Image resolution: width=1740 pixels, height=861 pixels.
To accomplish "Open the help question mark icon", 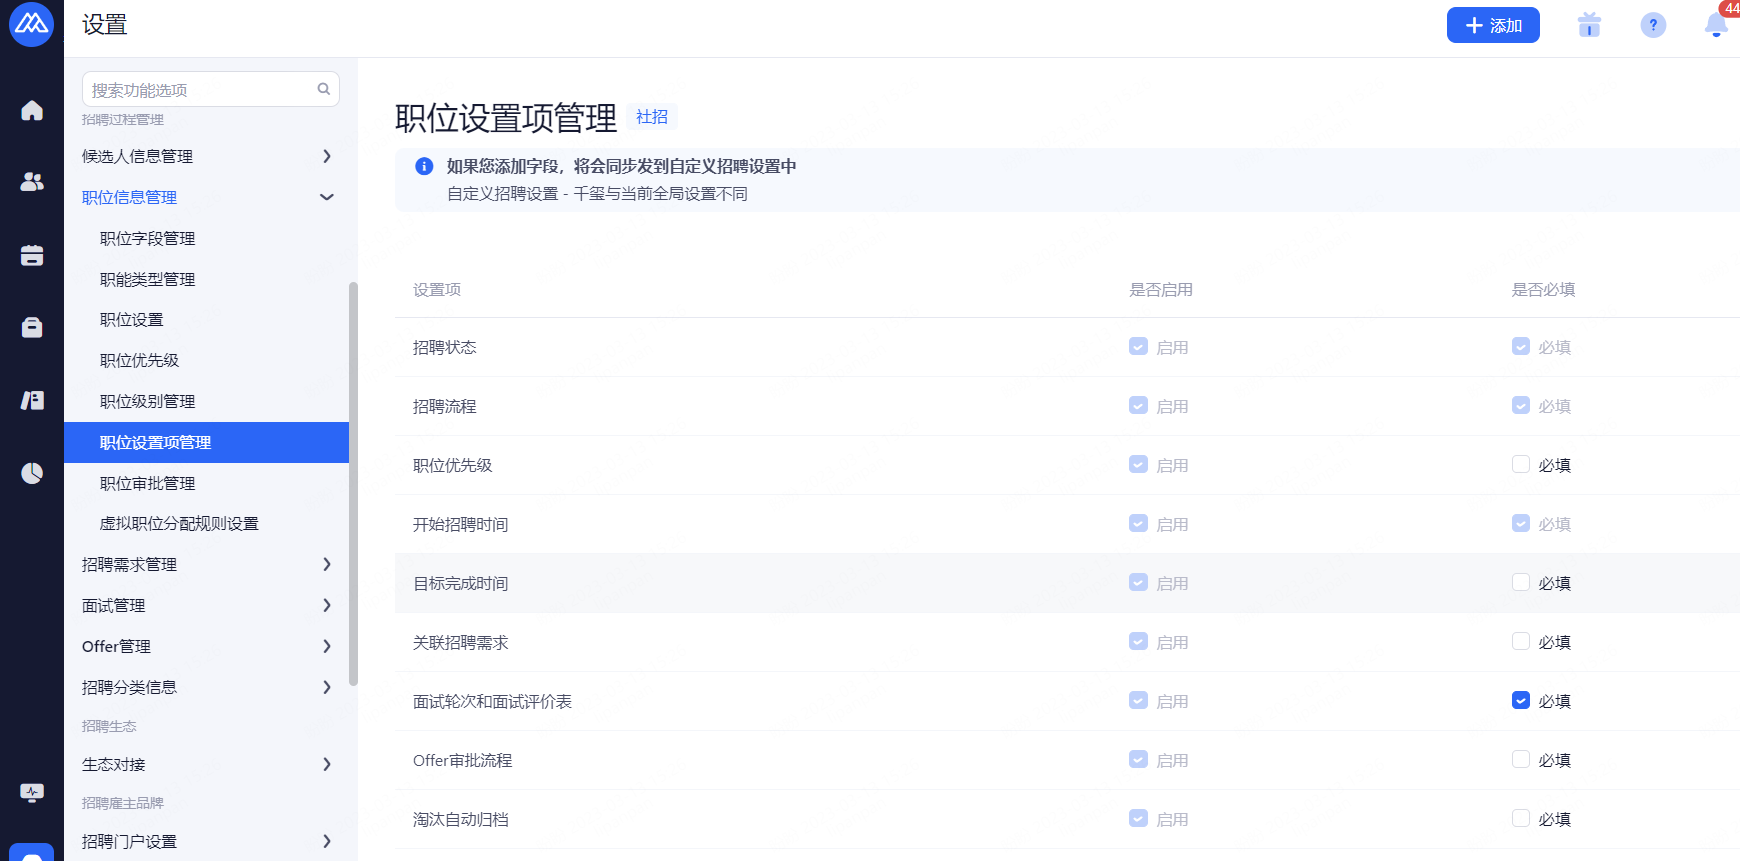I will pos(1653,25).
